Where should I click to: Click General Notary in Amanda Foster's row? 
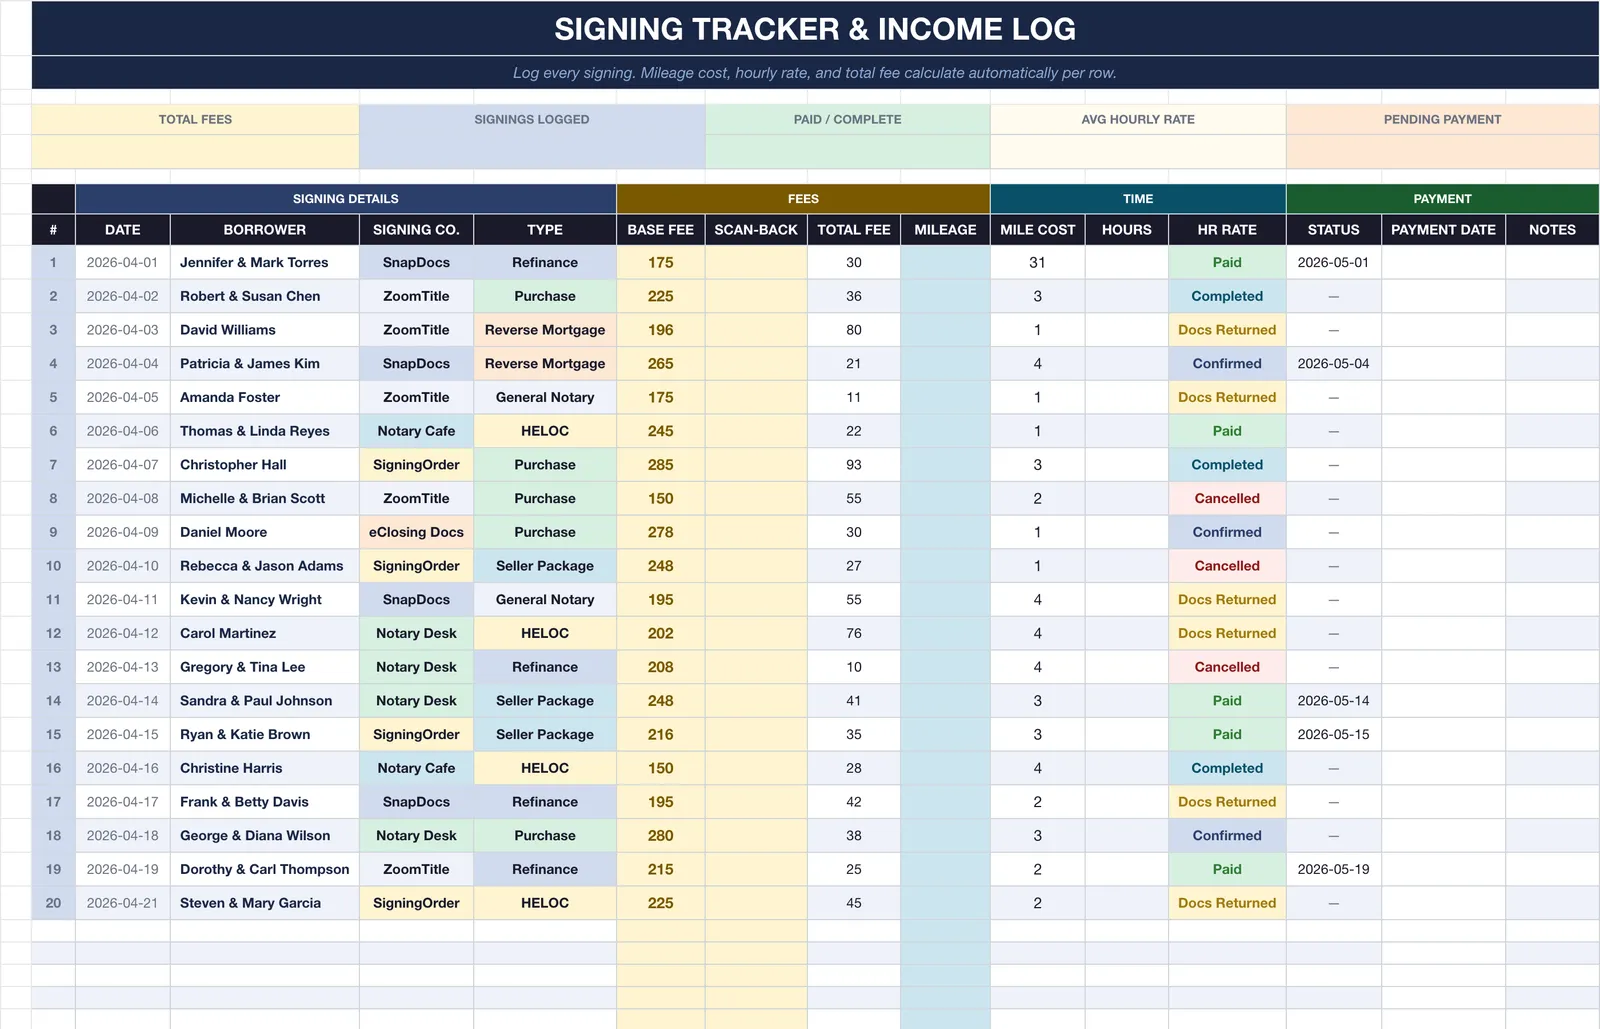click(x=545, y=397)
